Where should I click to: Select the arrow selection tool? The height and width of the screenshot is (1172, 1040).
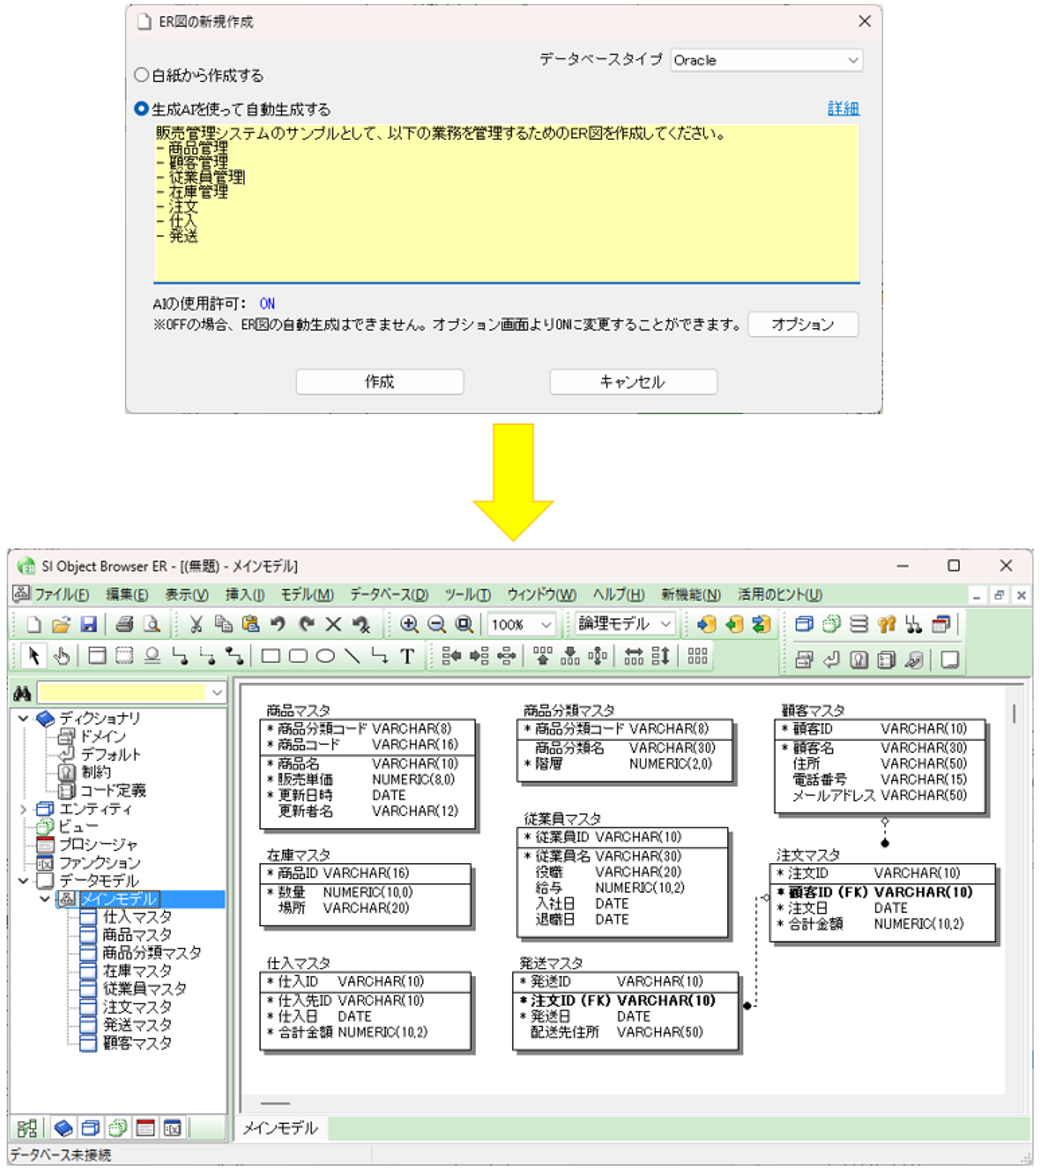coord(34,657)
